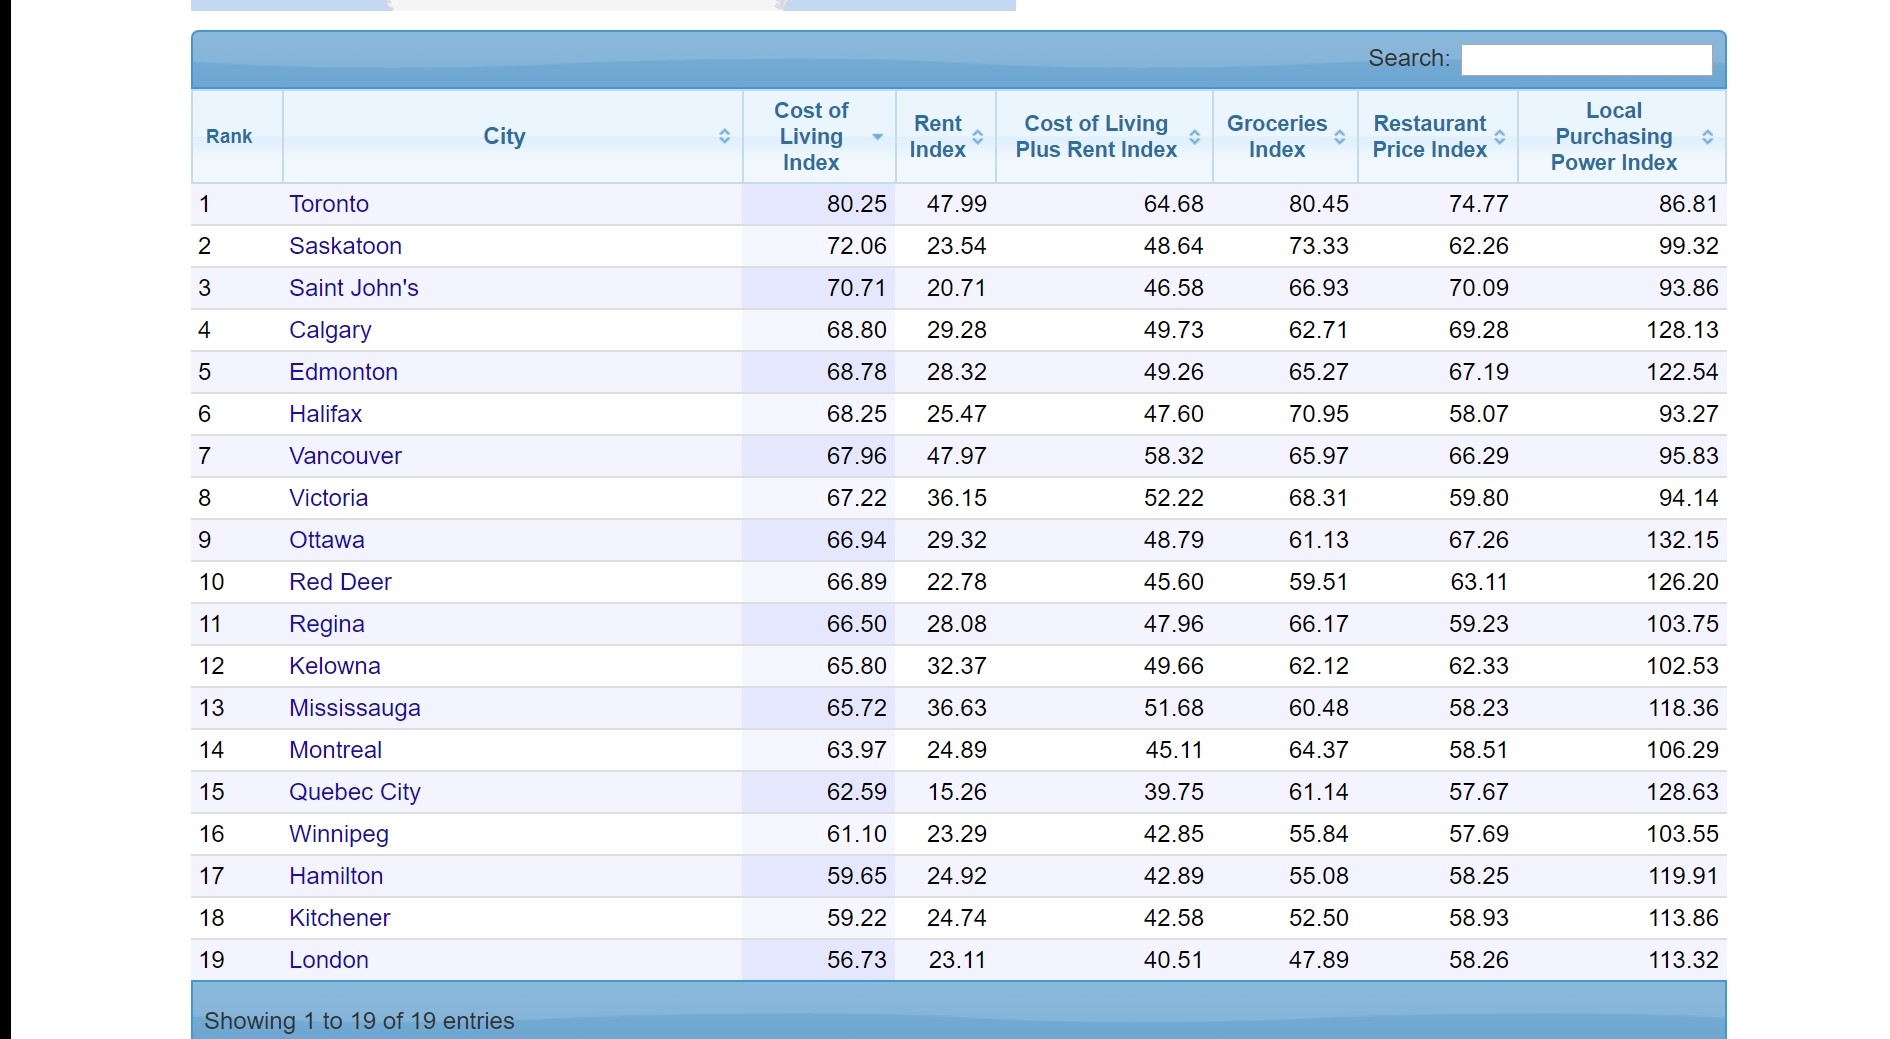Sort by the Rent Index arrows
The image size is (1890, 1039).
pyautogui.click(x=978, y=137)
